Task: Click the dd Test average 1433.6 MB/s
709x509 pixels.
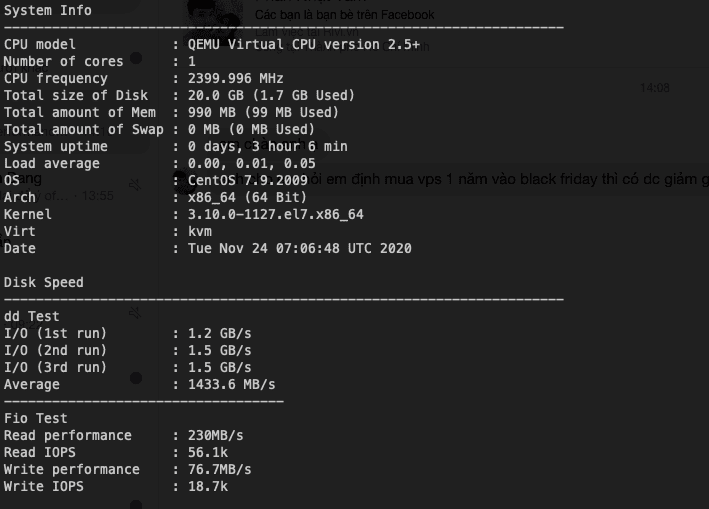Action: click(x=232, y=384)
